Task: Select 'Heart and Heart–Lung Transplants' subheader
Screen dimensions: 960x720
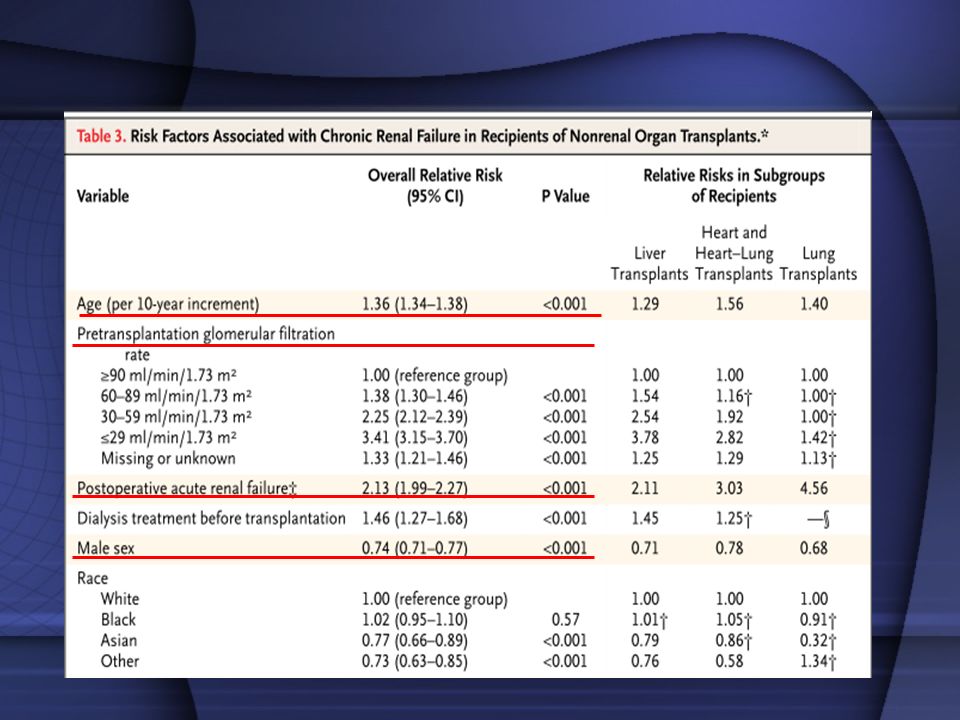Action: click(x=734, y=253)
